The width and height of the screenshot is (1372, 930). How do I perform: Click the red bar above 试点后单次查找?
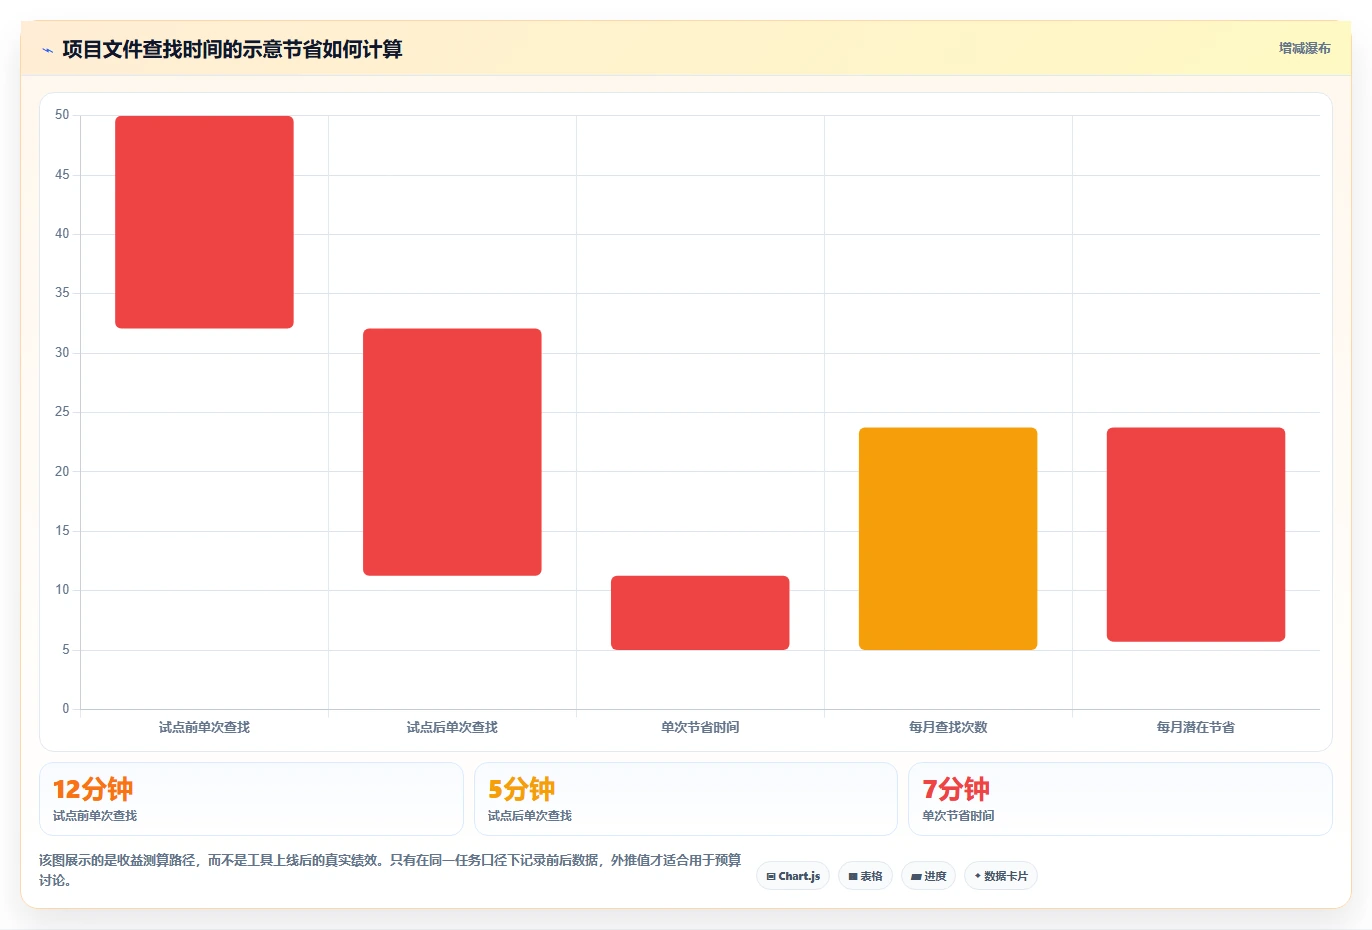coord(452,452)
